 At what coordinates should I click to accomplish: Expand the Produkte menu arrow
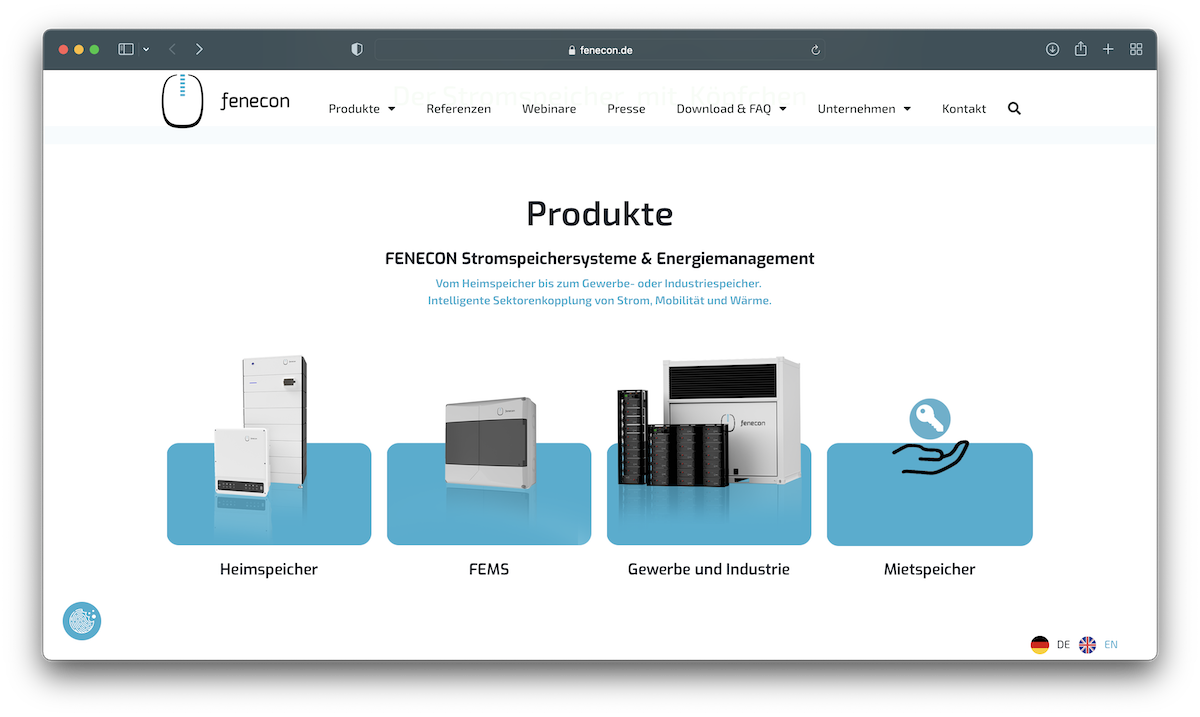(392, 109)
